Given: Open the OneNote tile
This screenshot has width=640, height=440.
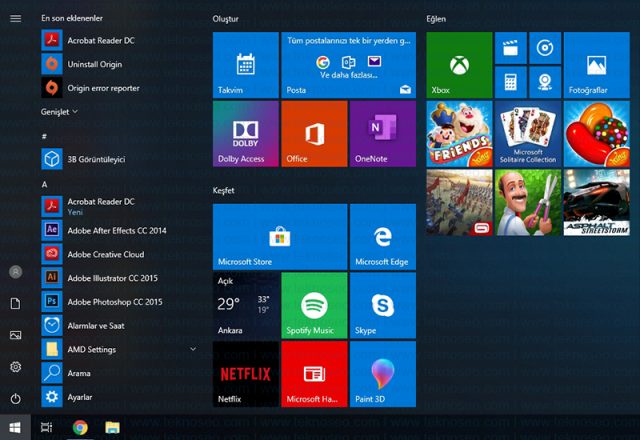Looking at the screenshot, I should tap(383, 134).
